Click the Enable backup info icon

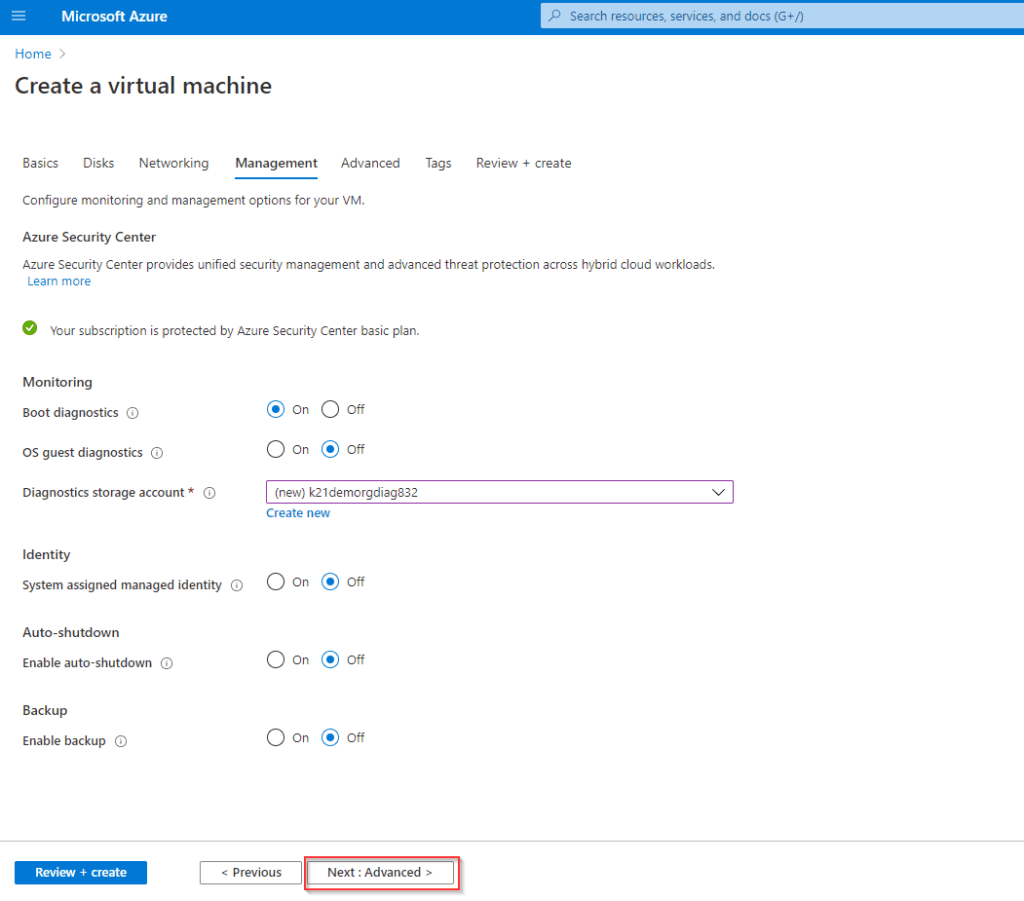pyautogui.click(x=120, y=741)
